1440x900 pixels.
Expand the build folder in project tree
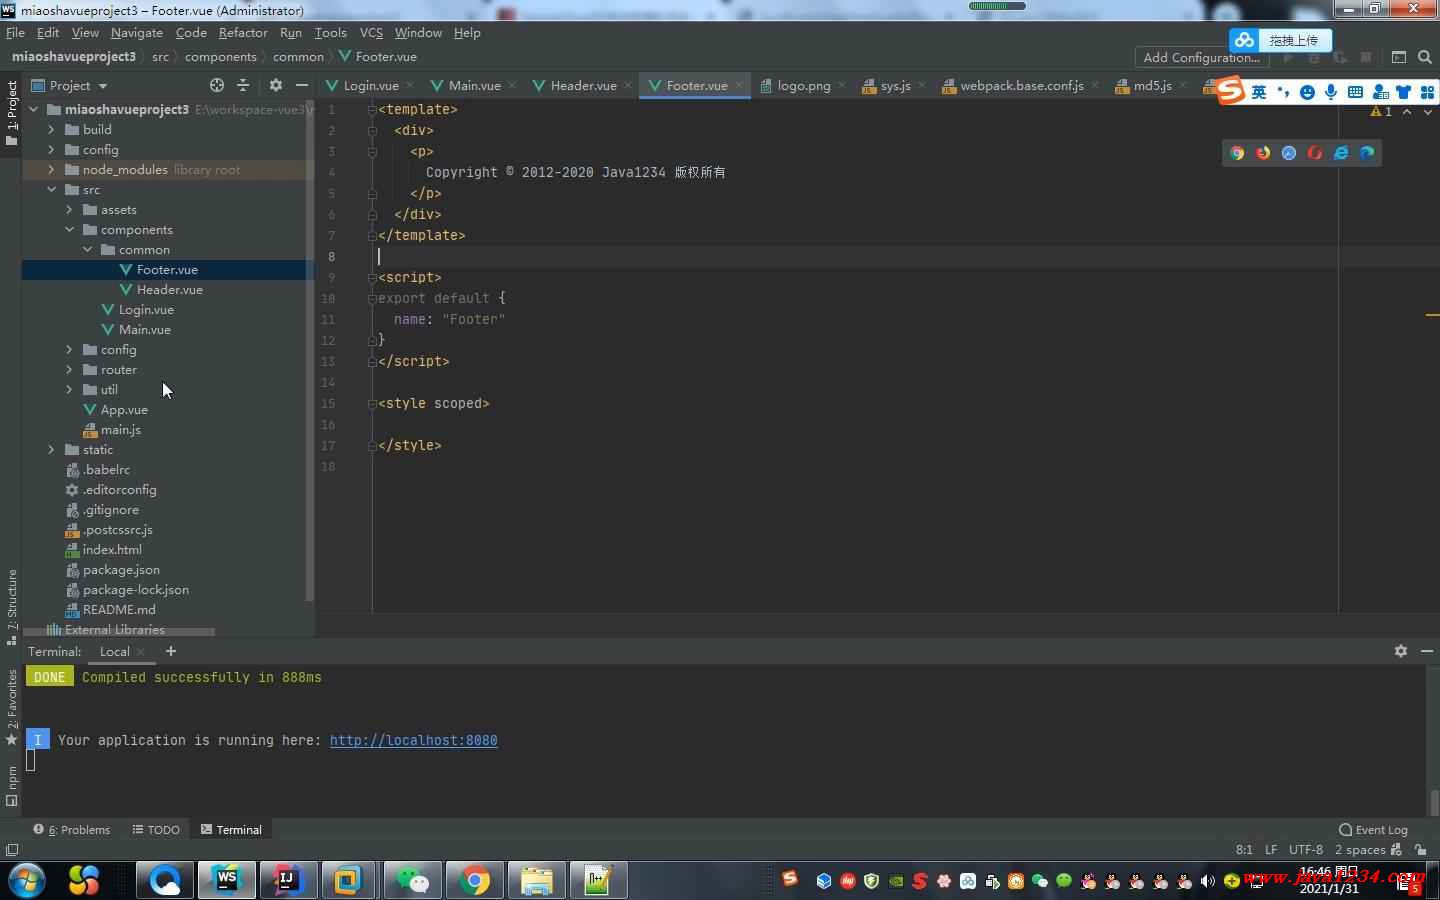click(x=51, y=130)
